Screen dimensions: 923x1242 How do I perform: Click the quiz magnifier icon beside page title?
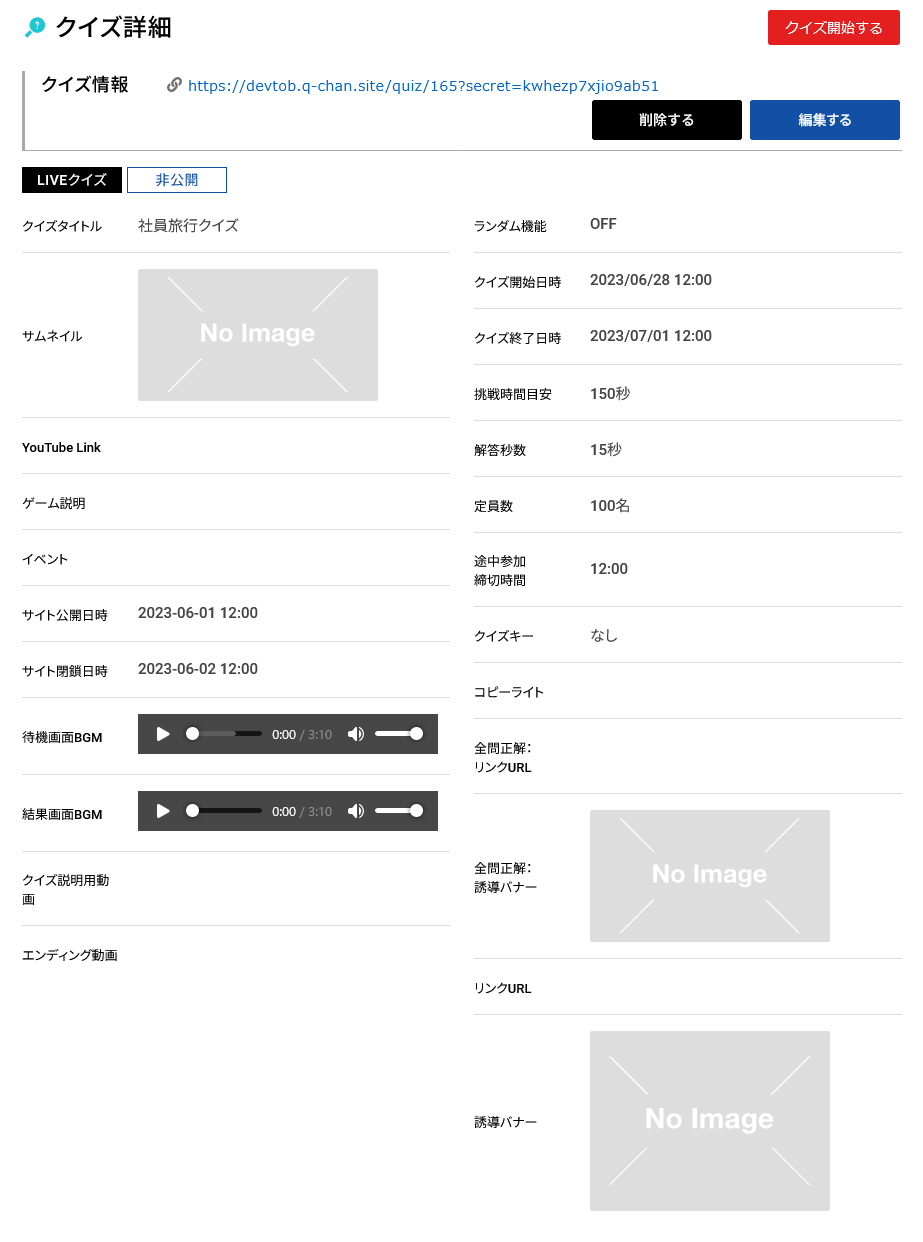click(35, 28)
